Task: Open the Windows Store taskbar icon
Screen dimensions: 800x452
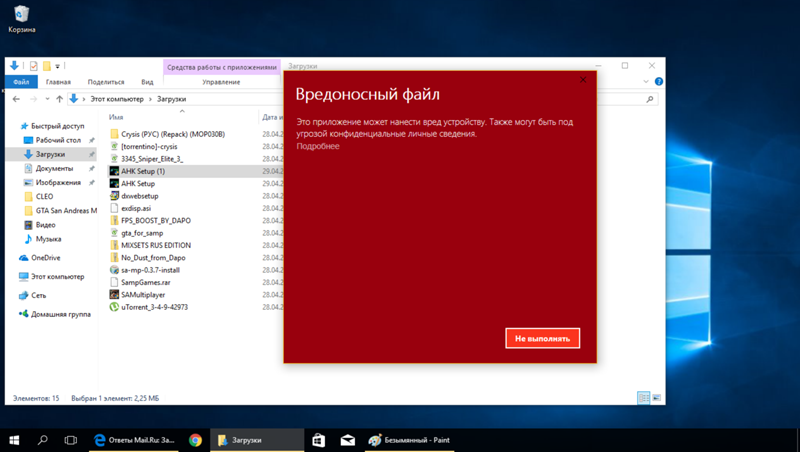Action: click(x=318, y=440)
